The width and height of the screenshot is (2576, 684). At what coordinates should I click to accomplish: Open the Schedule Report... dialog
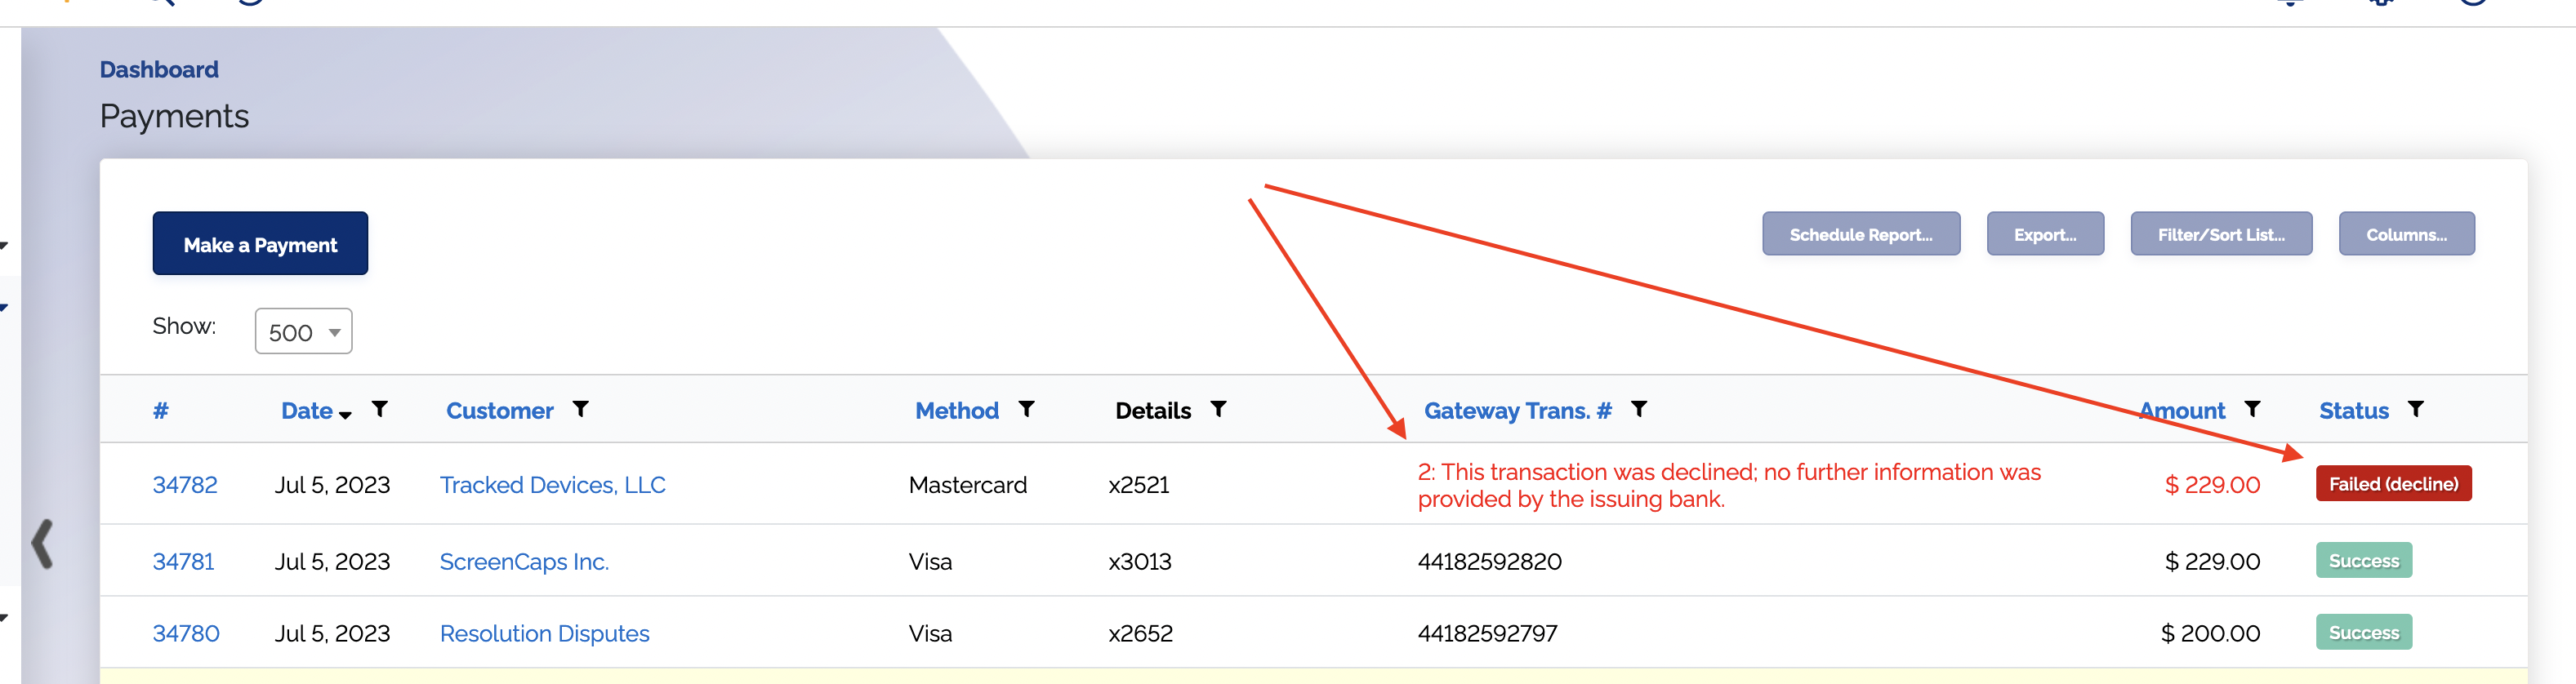tap(1860, 234)
